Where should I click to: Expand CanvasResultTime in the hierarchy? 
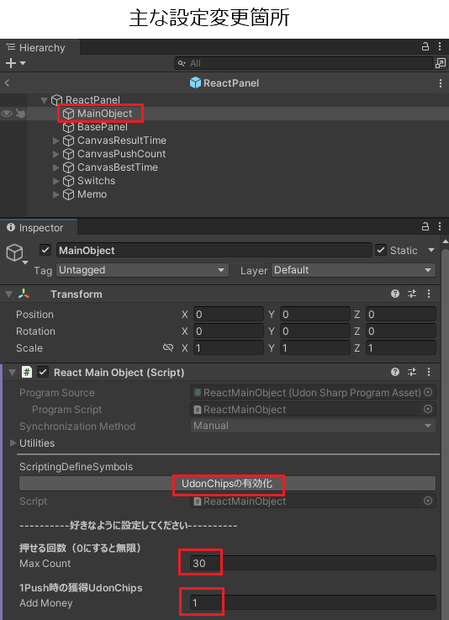(x=56, y=140)
